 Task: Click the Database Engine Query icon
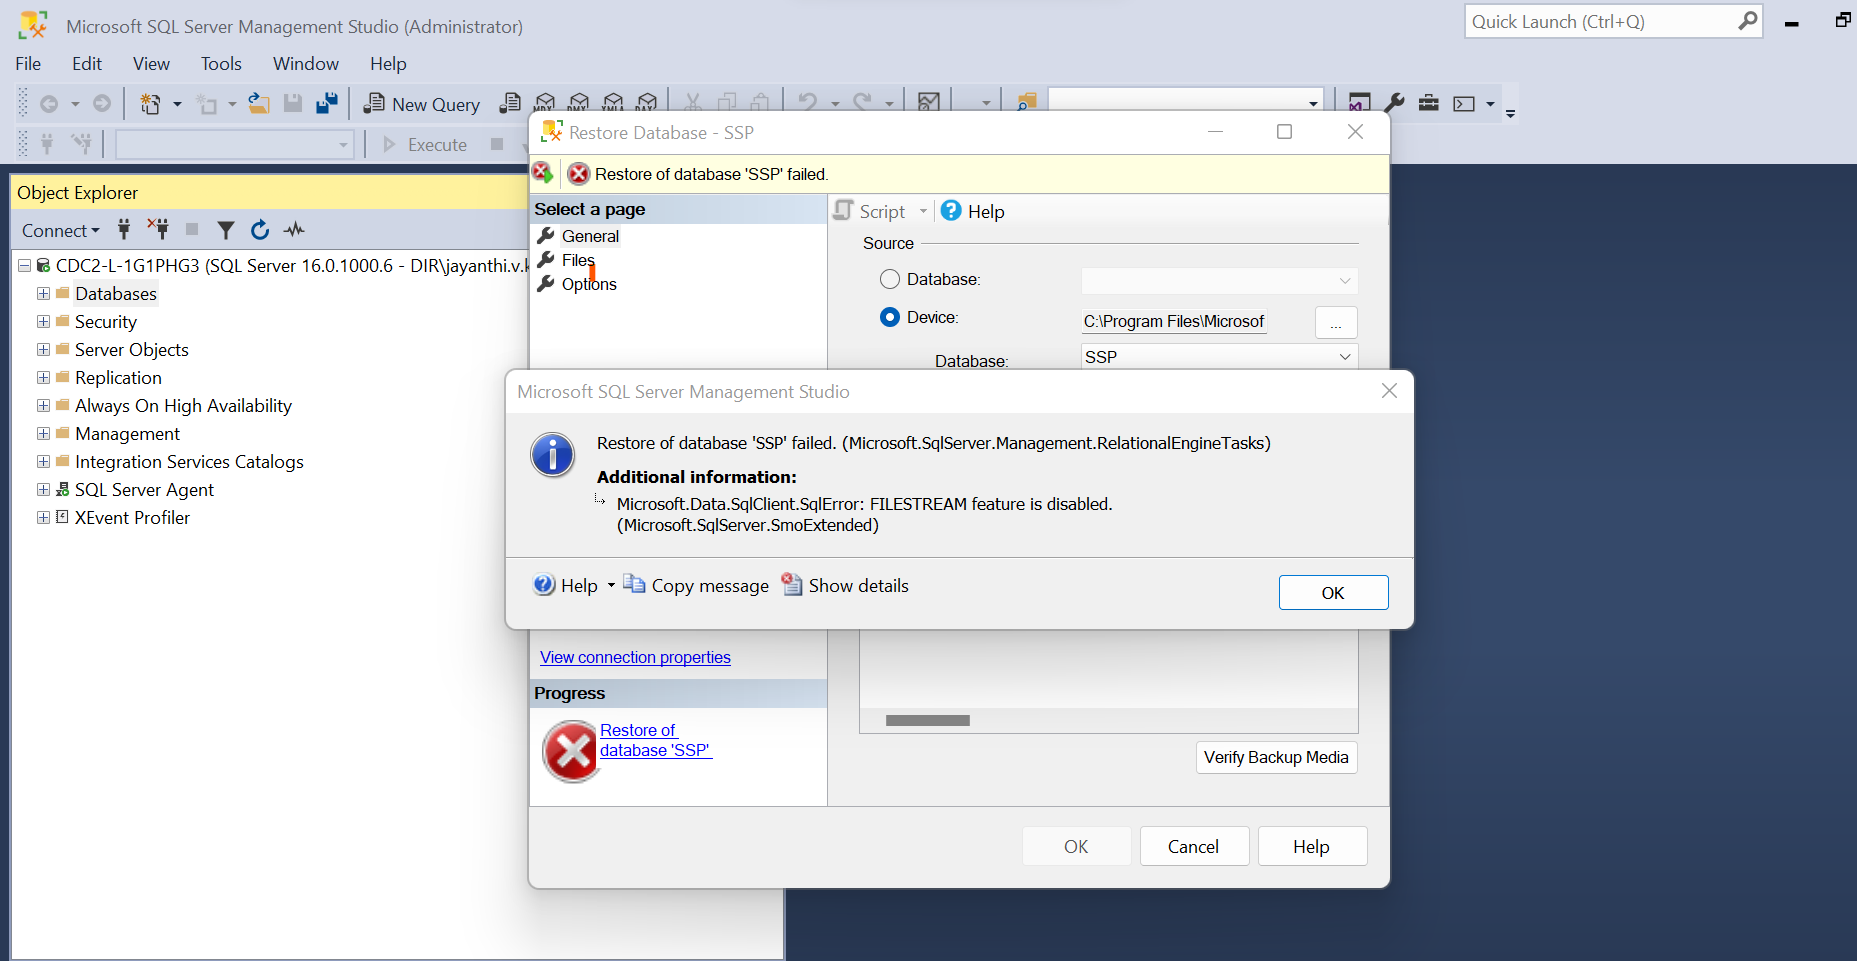pyautogui.click(x=510, y=103)
